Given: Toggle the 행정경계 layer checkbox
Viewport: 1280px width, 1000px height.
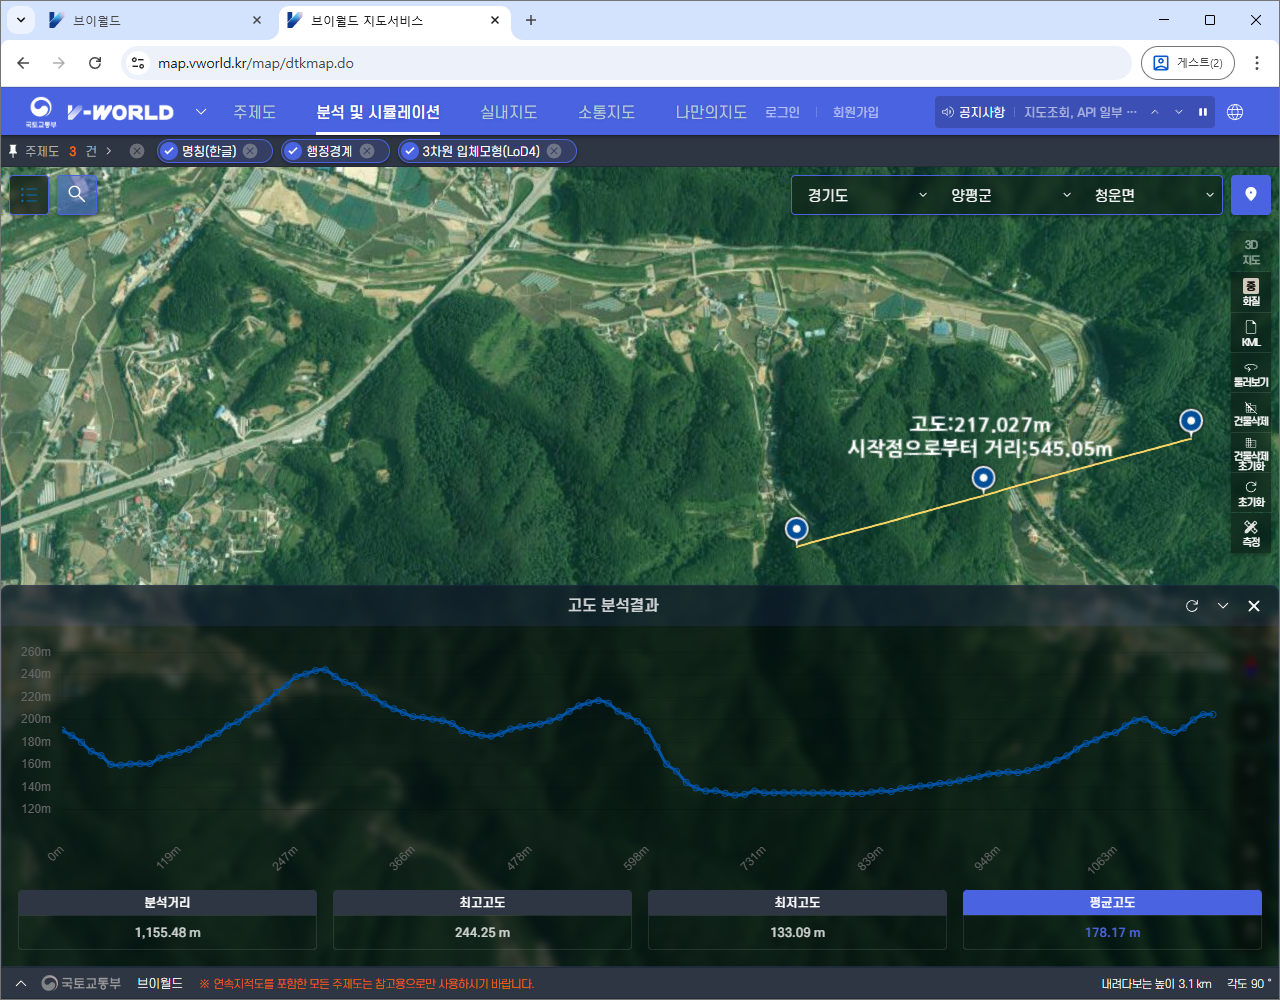Looking at the screenshot, I should tap(293, 151).
